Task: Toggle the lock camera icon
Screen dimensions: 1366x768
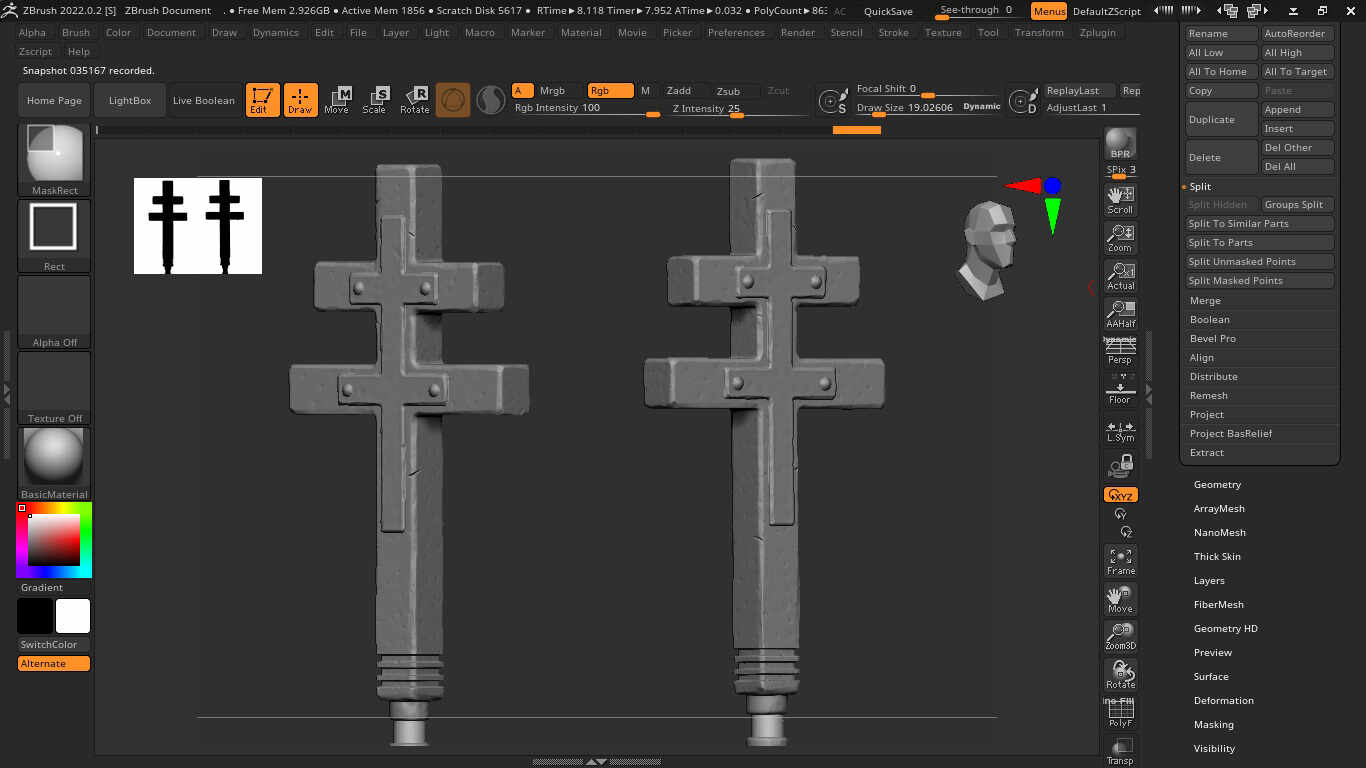Action: click(1120, 466)
